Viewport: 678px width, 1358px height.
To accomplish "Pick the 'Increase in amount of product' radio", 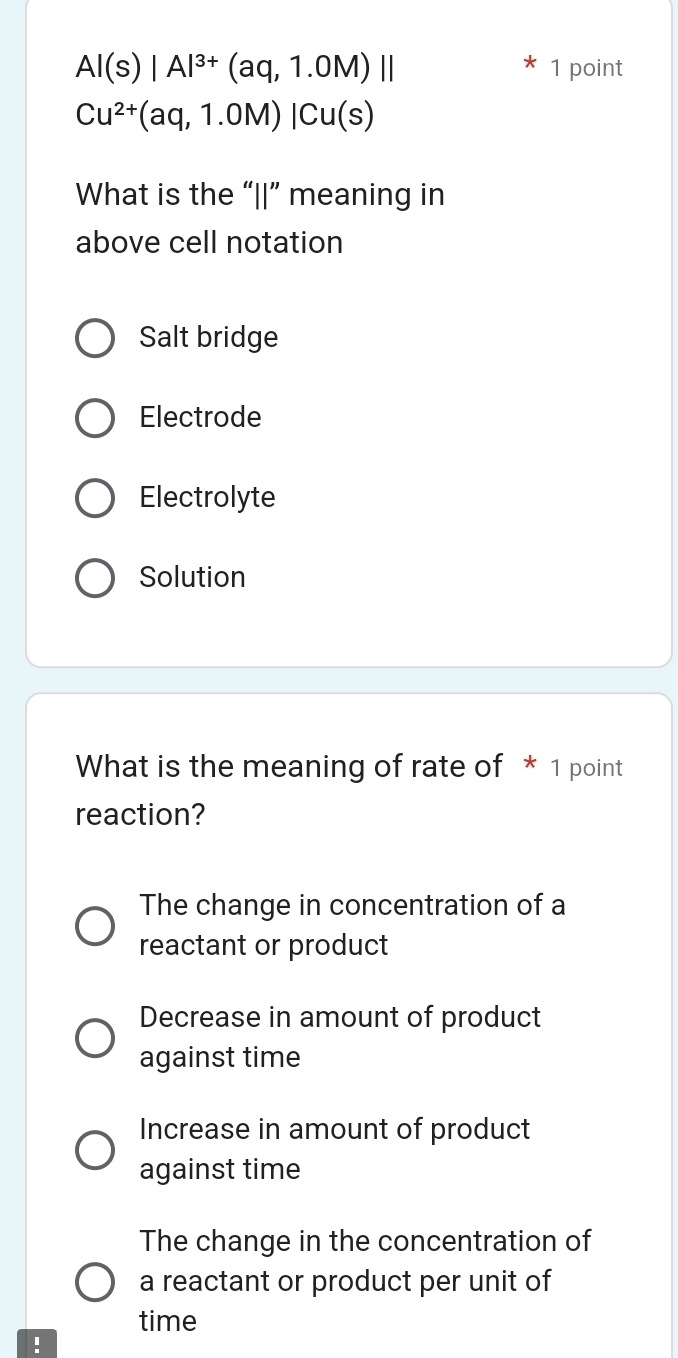I will click(x=95, y=1150).
